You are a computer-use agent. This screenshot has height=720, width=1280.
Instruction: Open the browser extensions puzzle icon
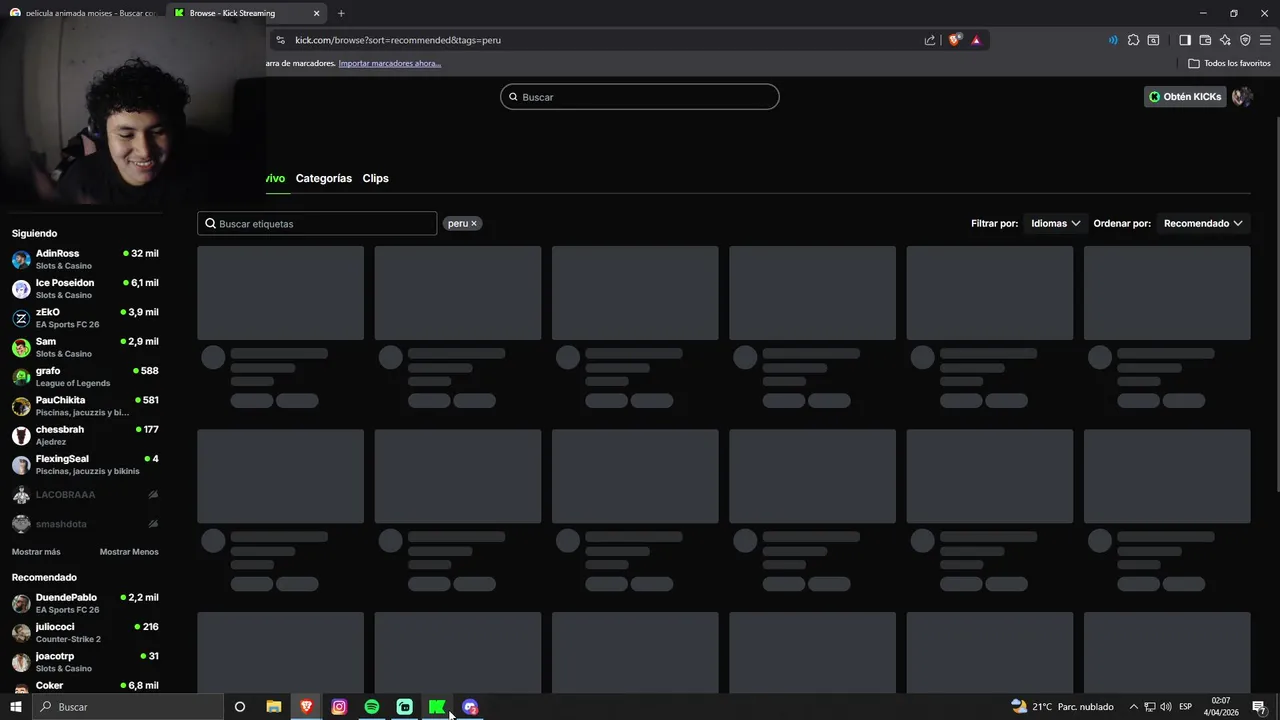point(1133,40)
